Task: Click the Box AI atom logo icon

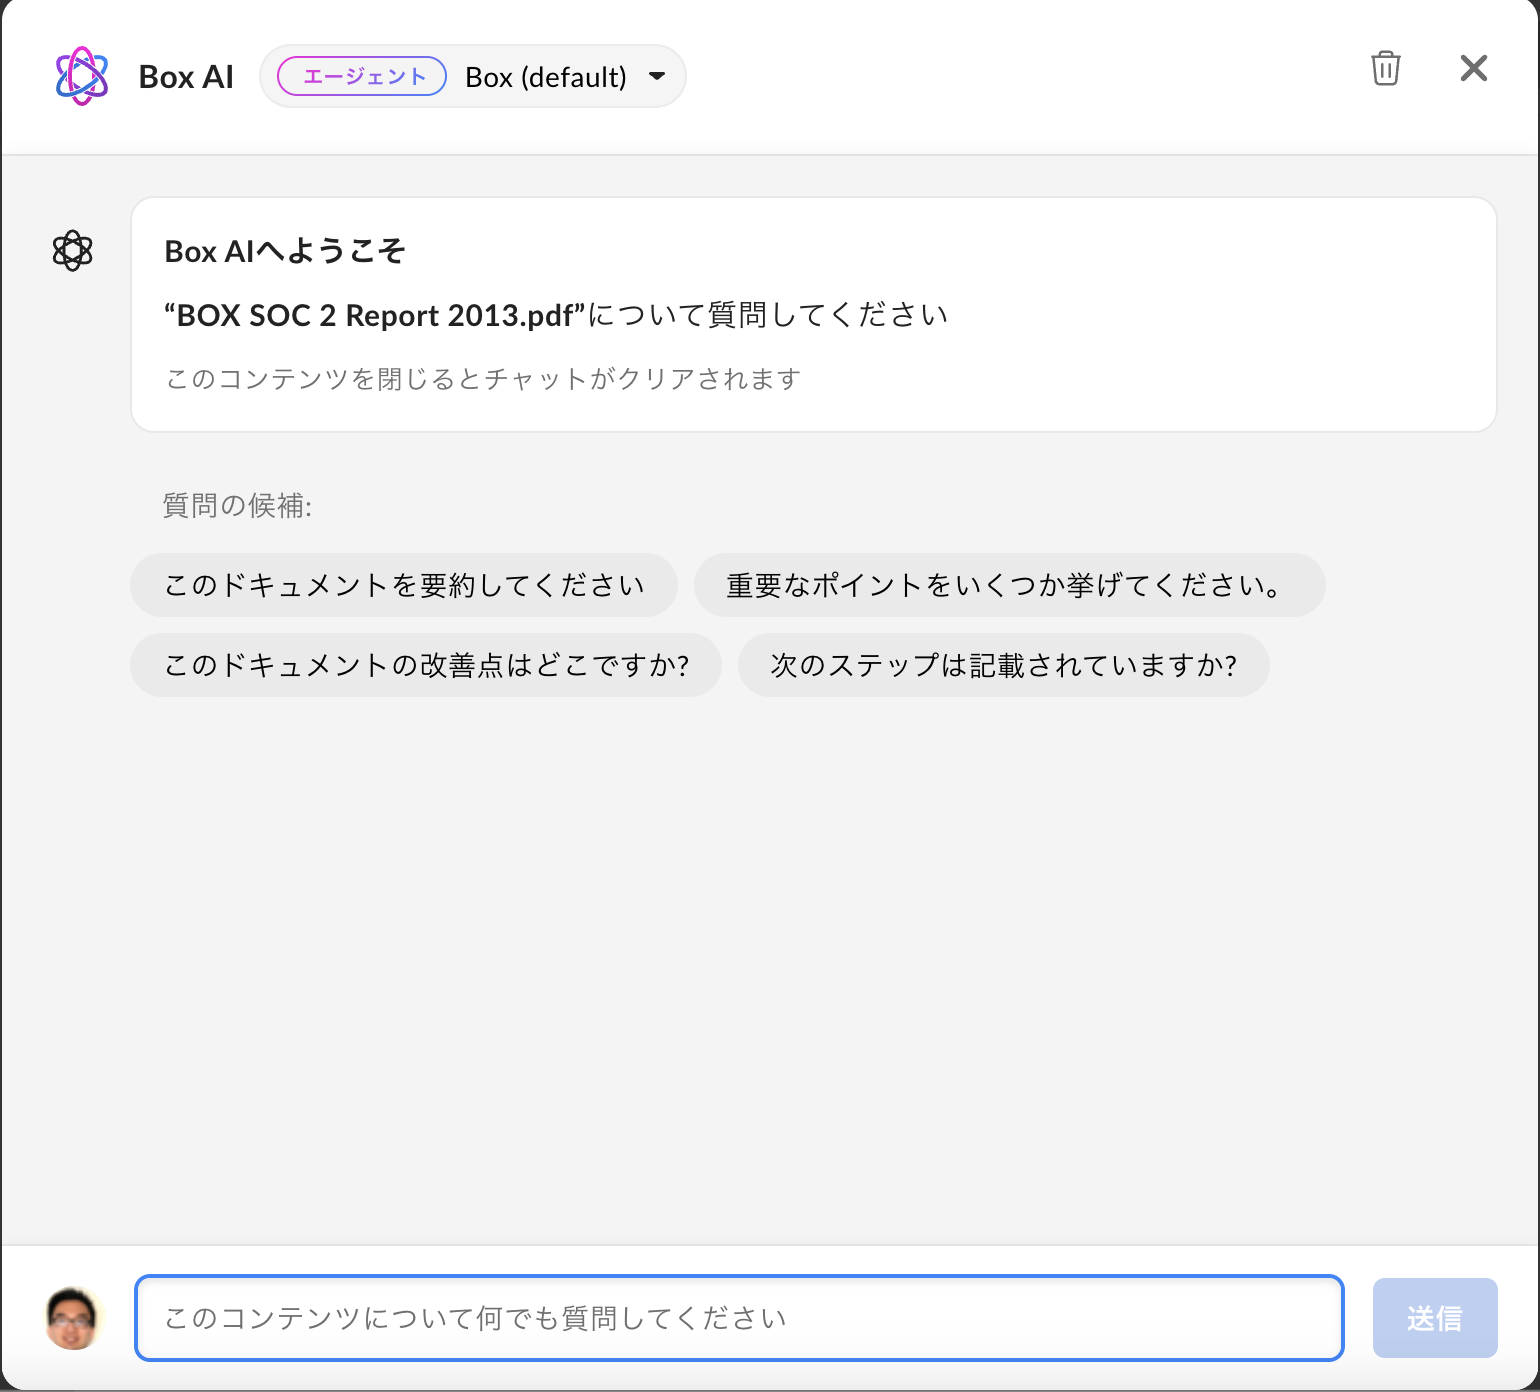Action: coord(82,75)
